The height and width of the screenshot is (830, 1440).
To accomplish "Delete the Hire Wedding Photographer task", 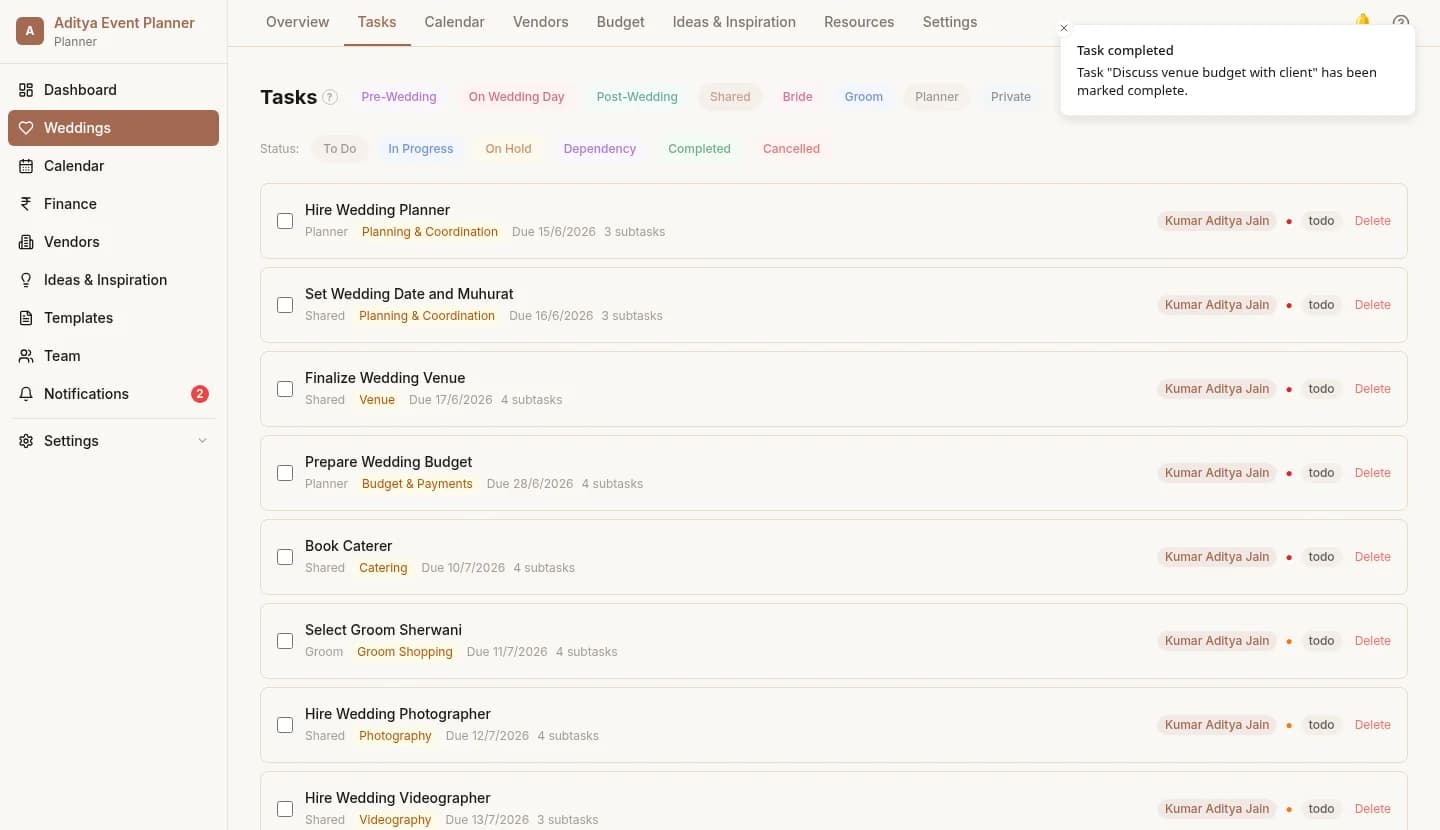I will pos(1372,725).
